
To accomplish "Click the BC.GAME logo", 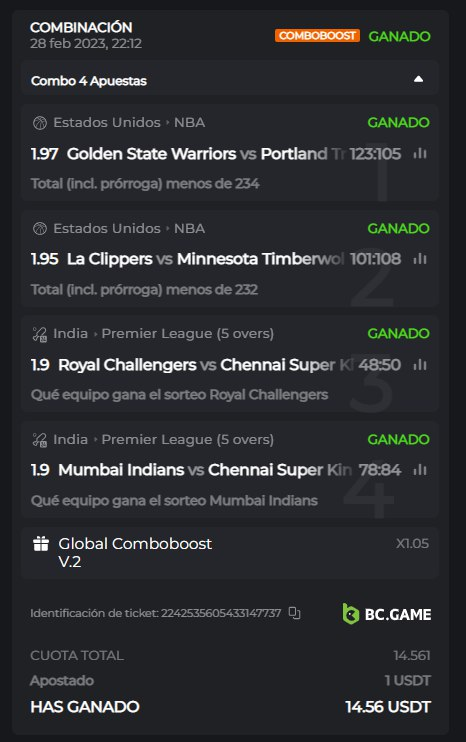I will [387, 614].
